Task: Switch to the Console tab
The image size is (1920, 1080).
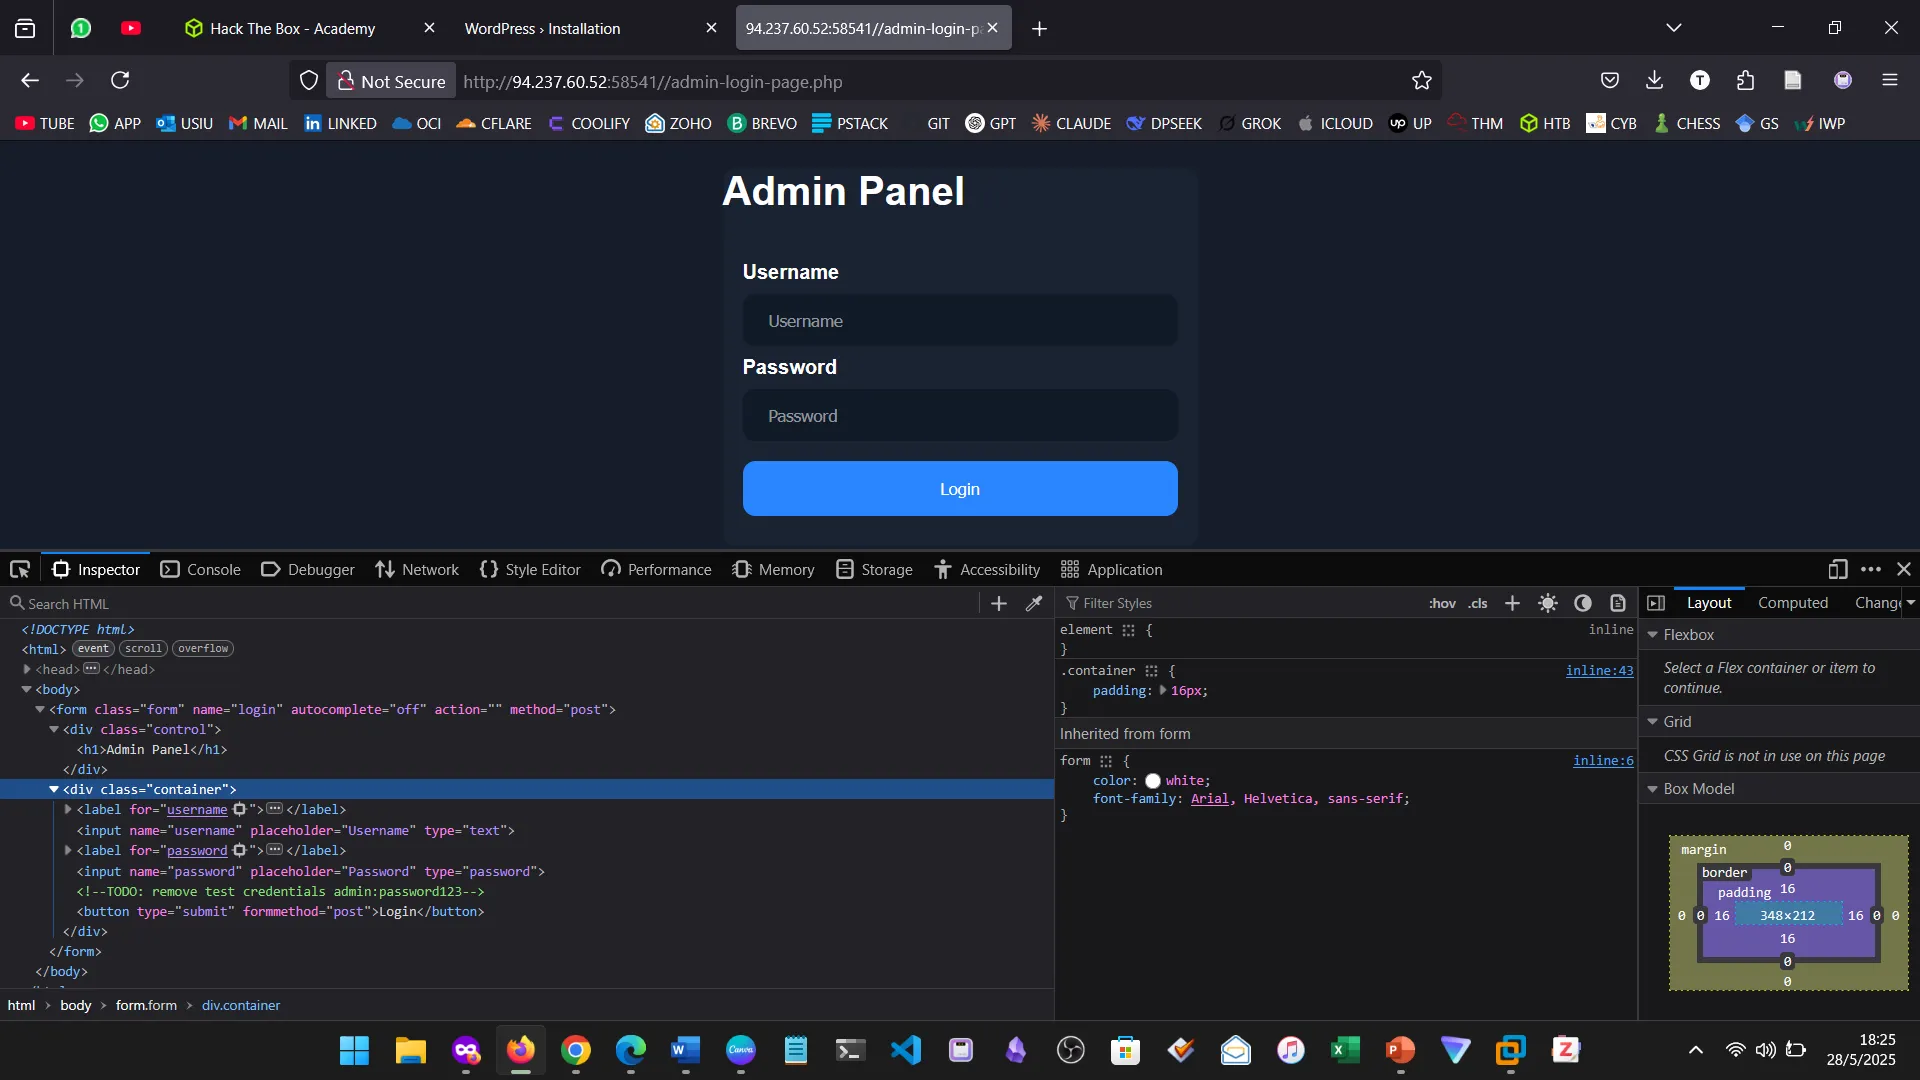Action: point(200,568)
